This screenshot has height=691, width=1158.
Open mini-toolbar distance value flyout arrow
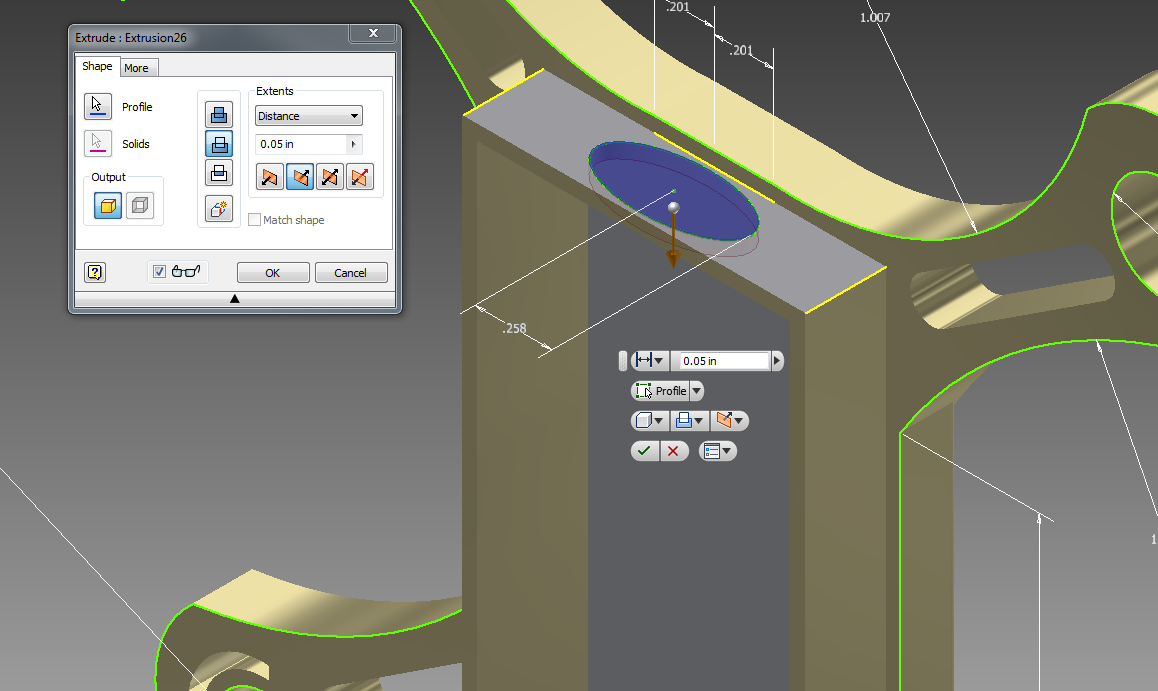coord(776,361)
